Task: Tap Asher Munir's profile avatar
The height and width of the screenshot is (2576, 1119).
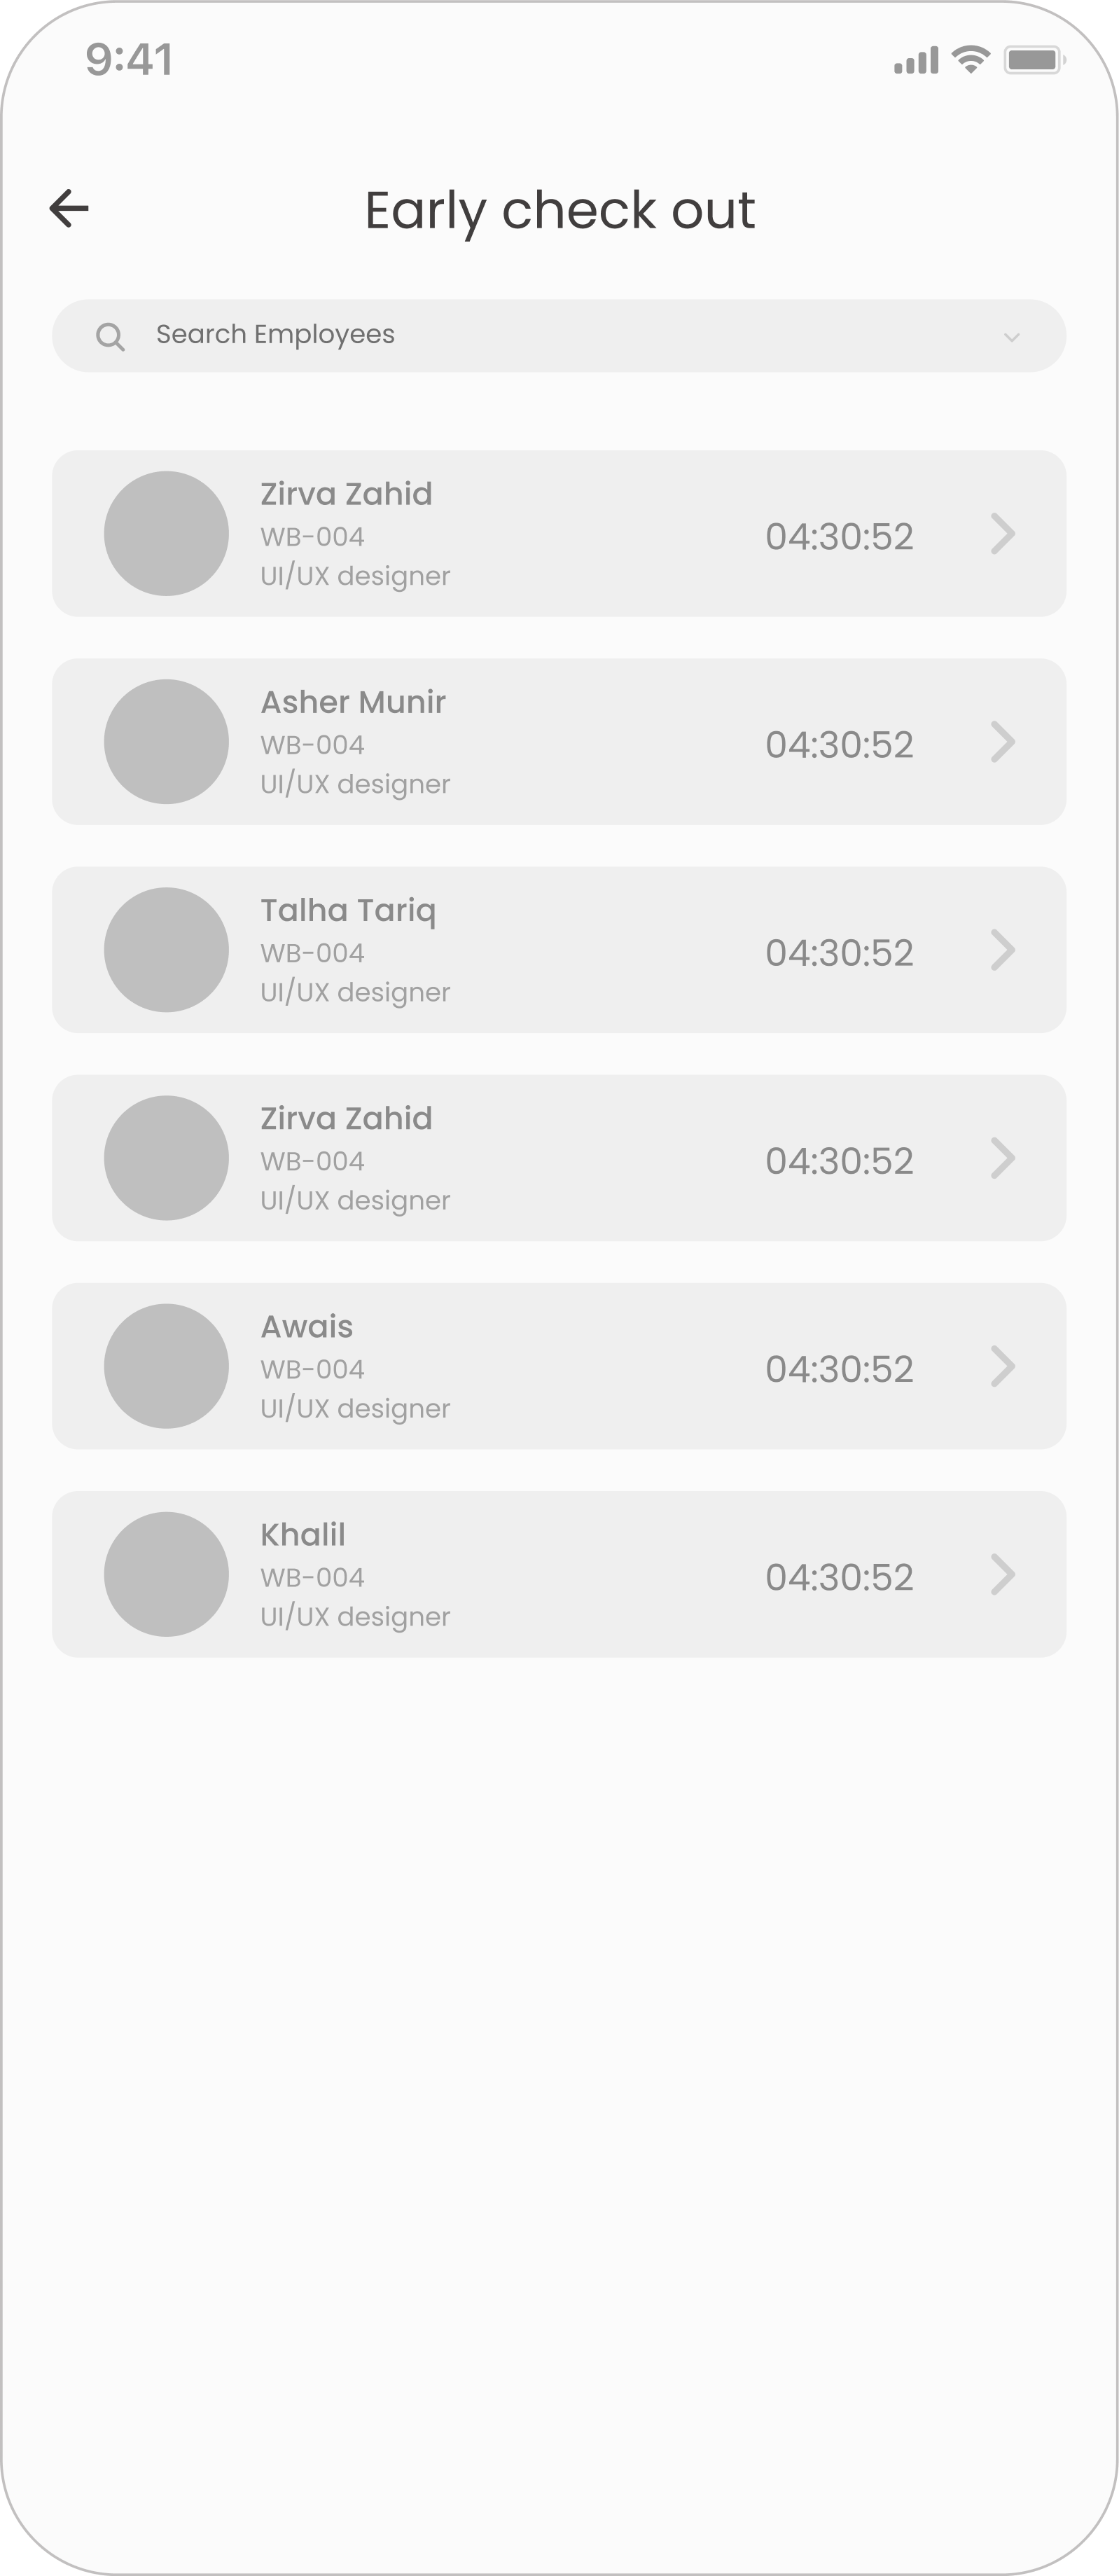Action: click(166, 742)
